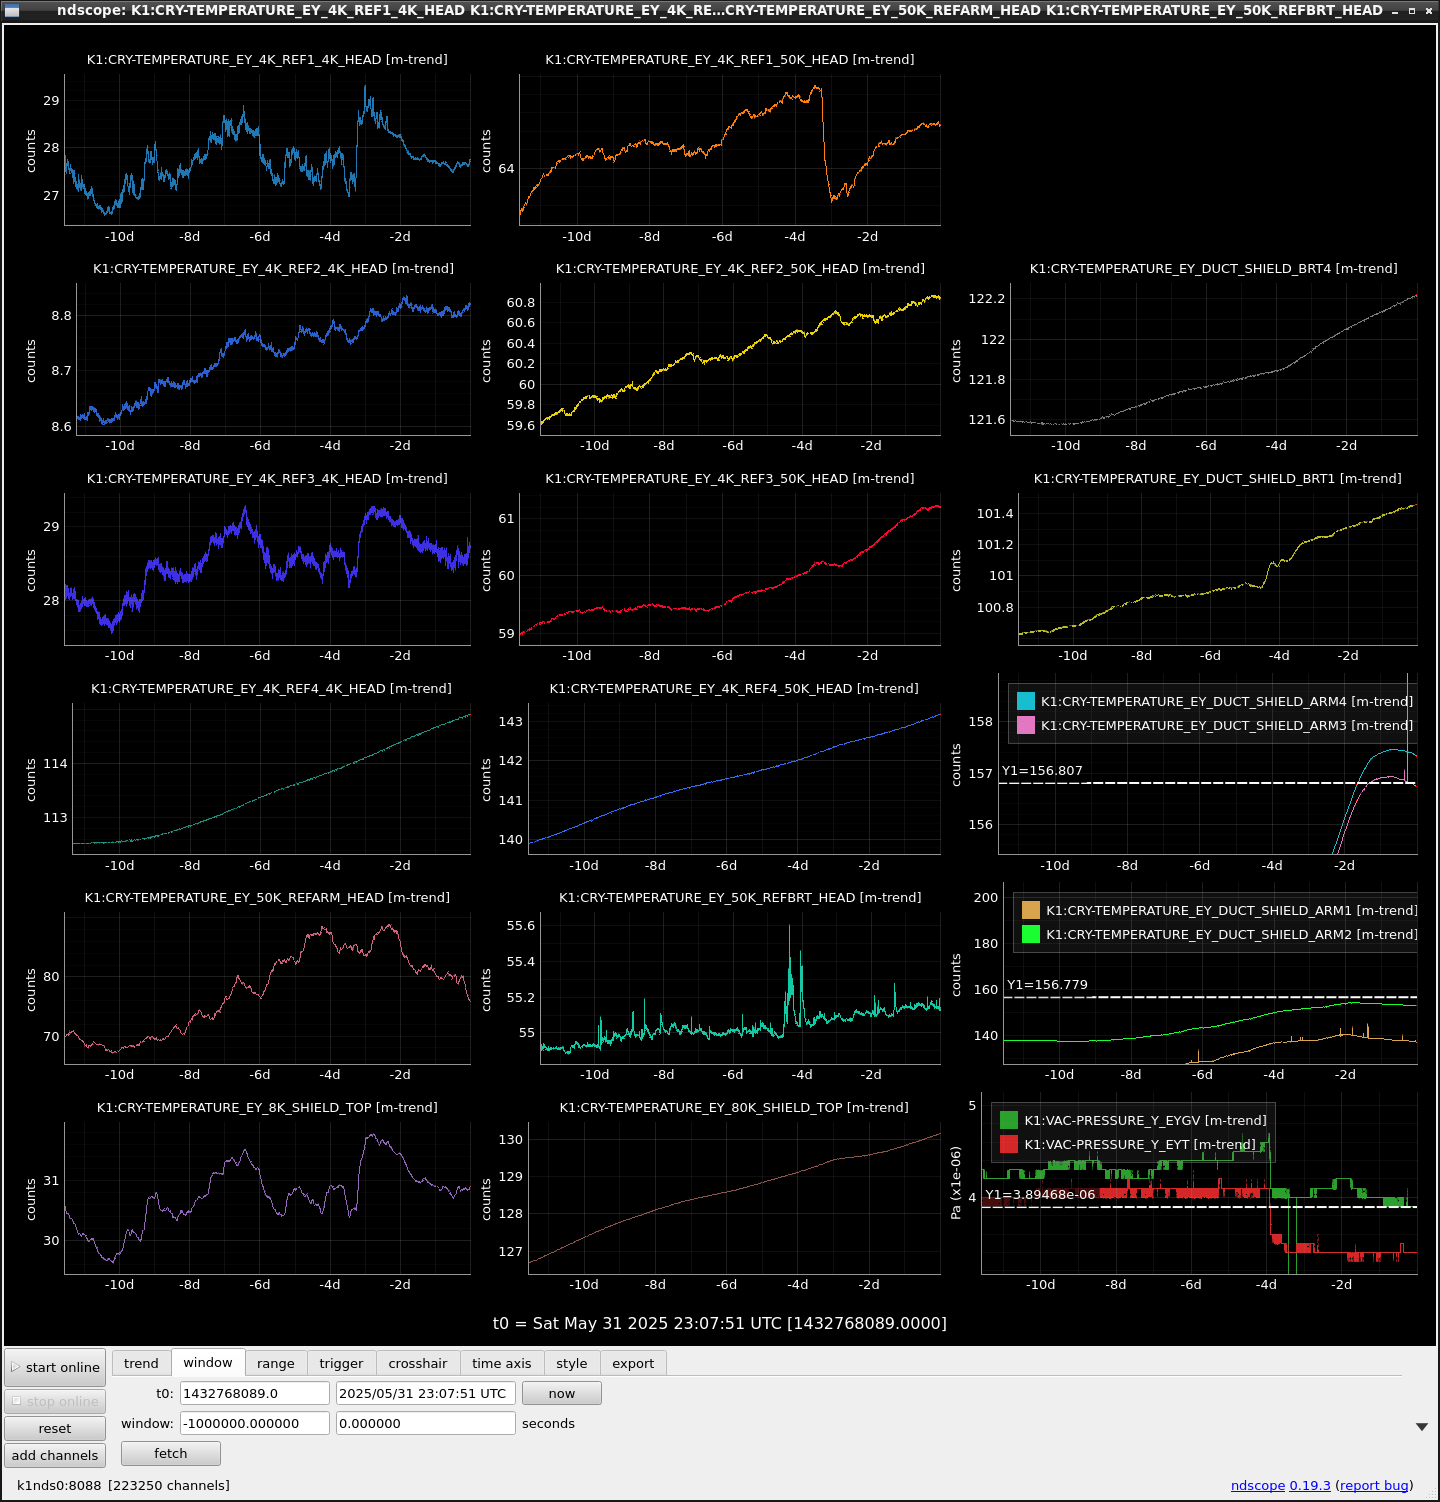Click the EY_4K_REF1_50K_HEAD plot title
The height and width of the screenshot is (1502, 1440).
pos(730,60)
